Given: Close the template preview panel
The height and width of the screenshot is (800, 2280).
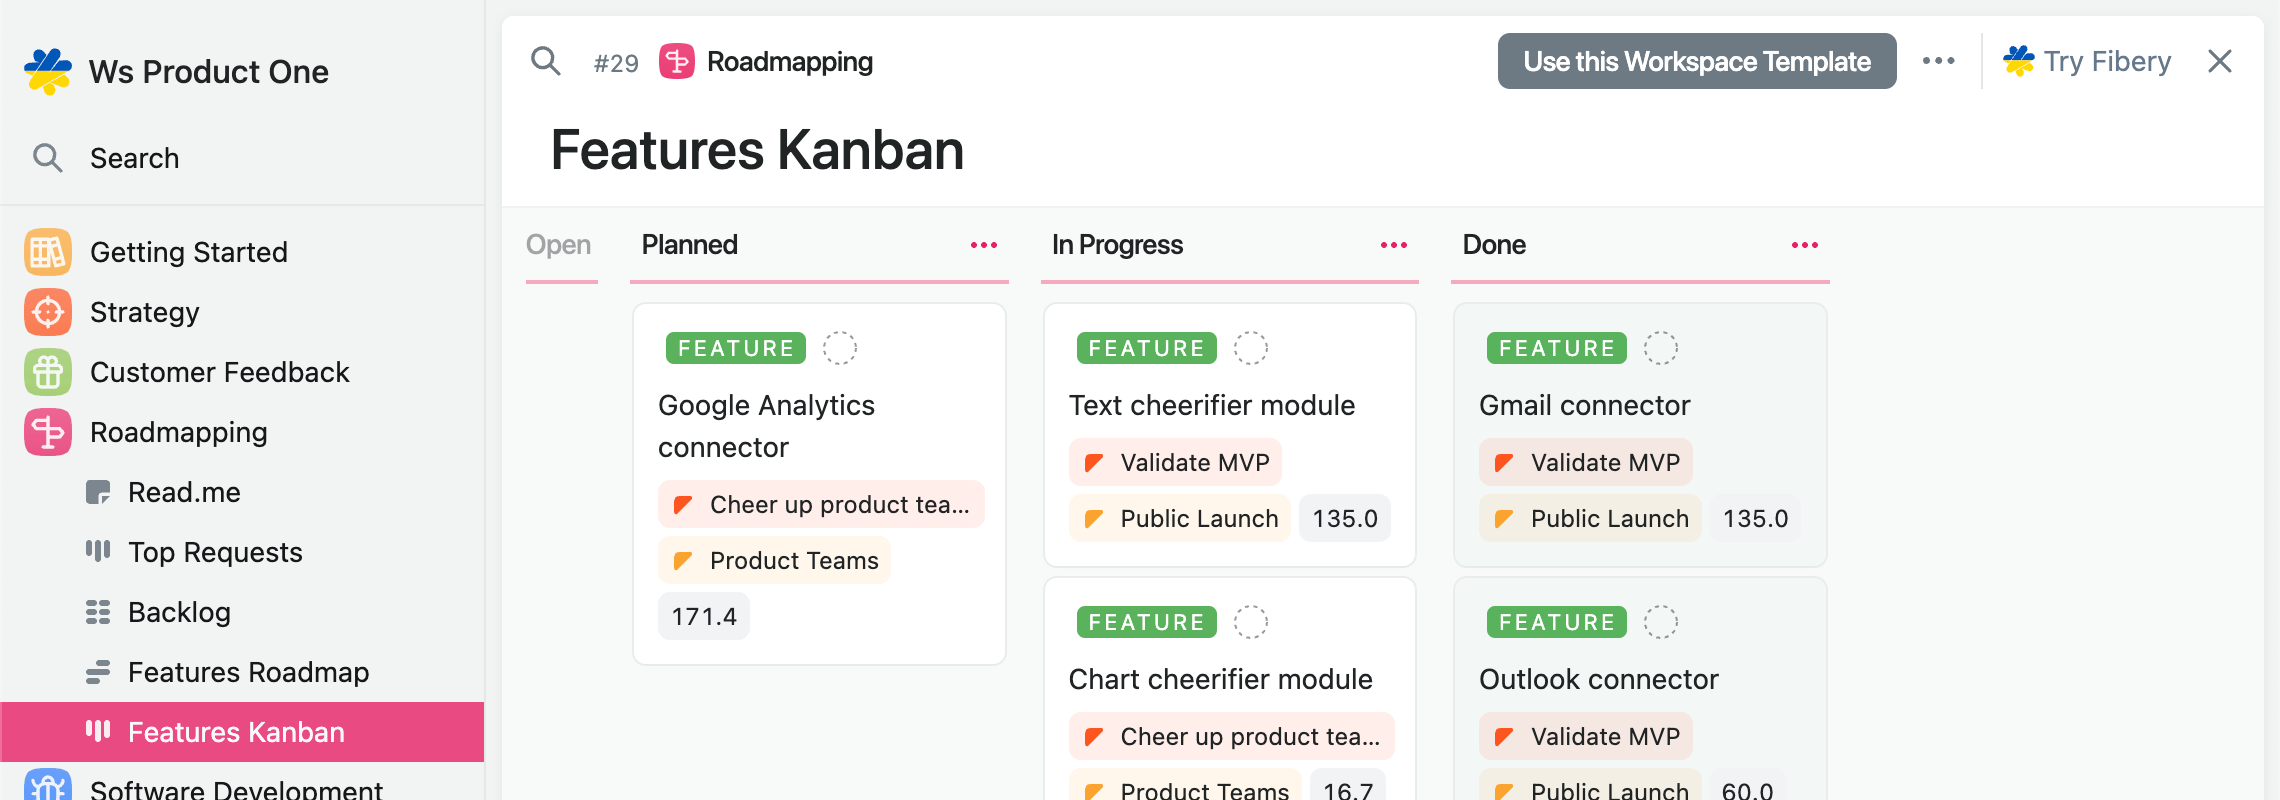Looking at the screenshot, I should [x=2220, y=61].
